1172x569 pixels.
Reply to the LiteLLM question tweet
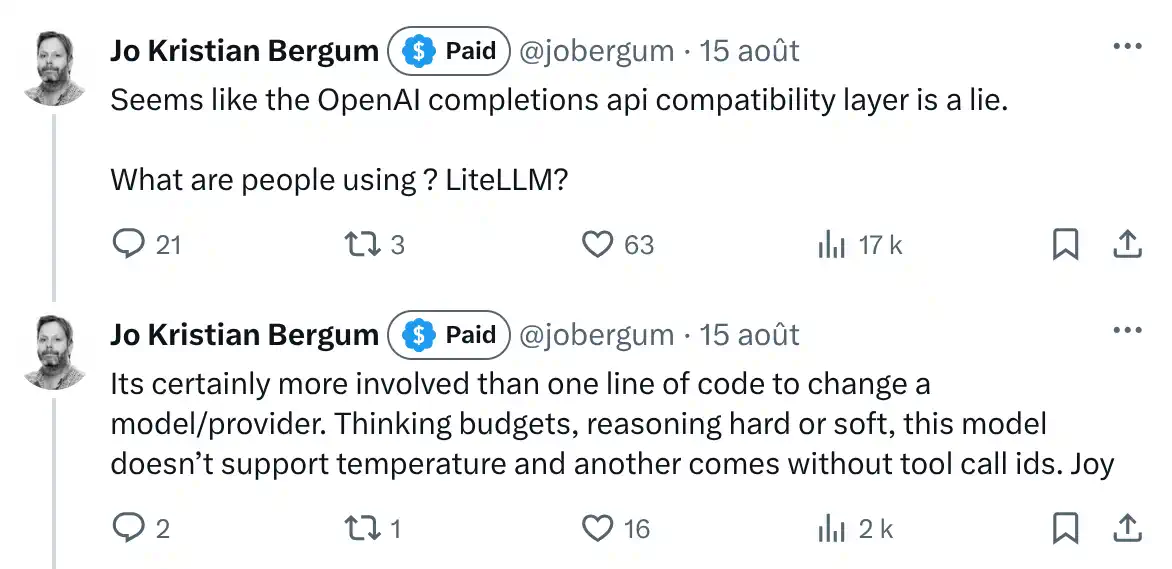129,244
